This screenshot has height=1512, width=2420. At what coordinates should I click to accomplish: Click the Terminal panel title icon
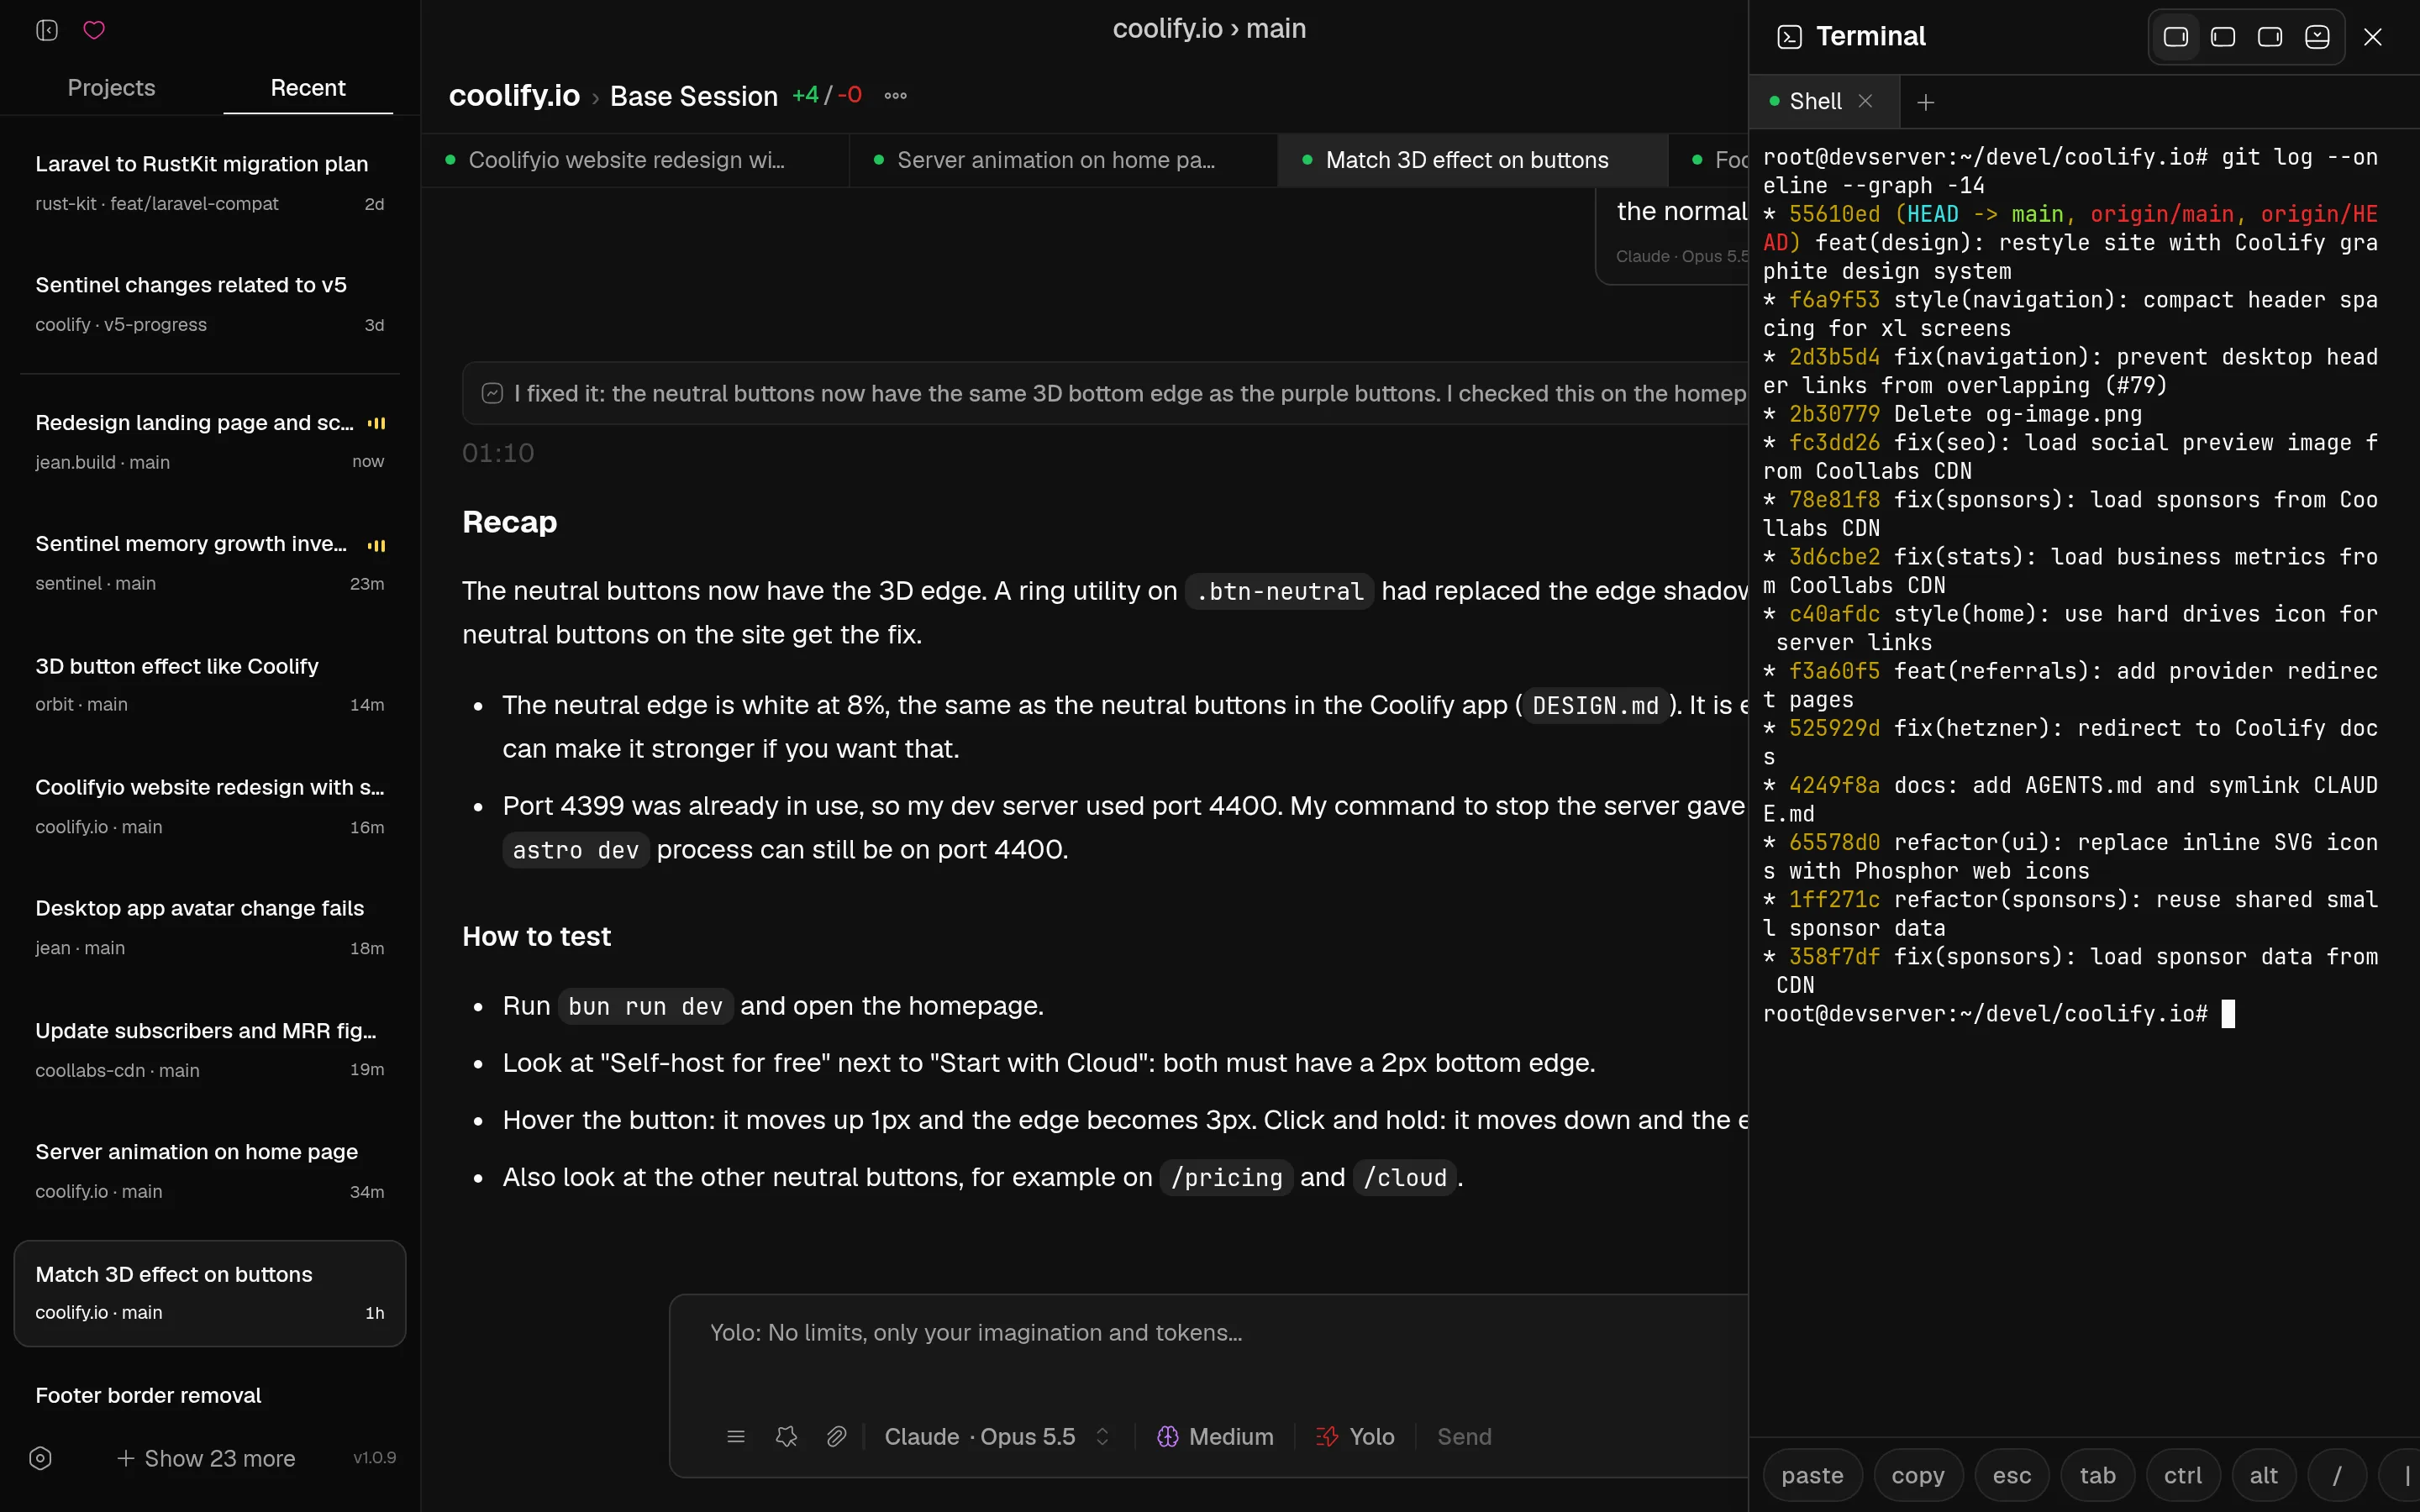click(x=1789, y=37)
